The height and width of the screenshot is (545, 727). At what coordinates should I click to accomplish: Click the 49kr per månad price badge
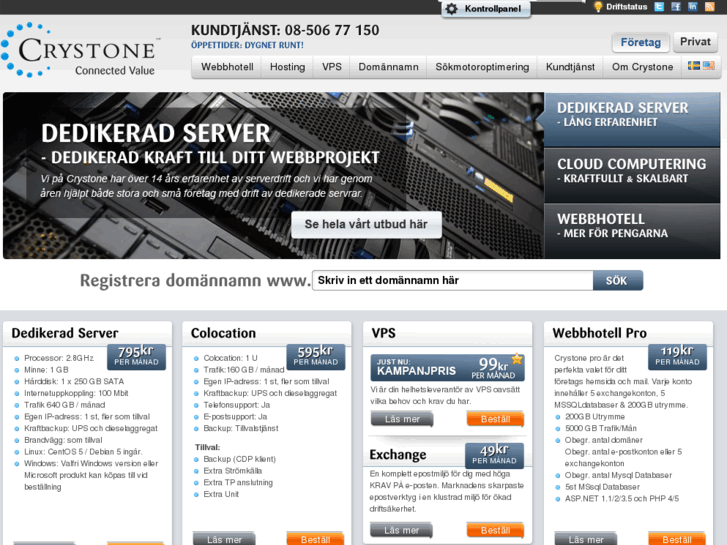coord(494,455)
